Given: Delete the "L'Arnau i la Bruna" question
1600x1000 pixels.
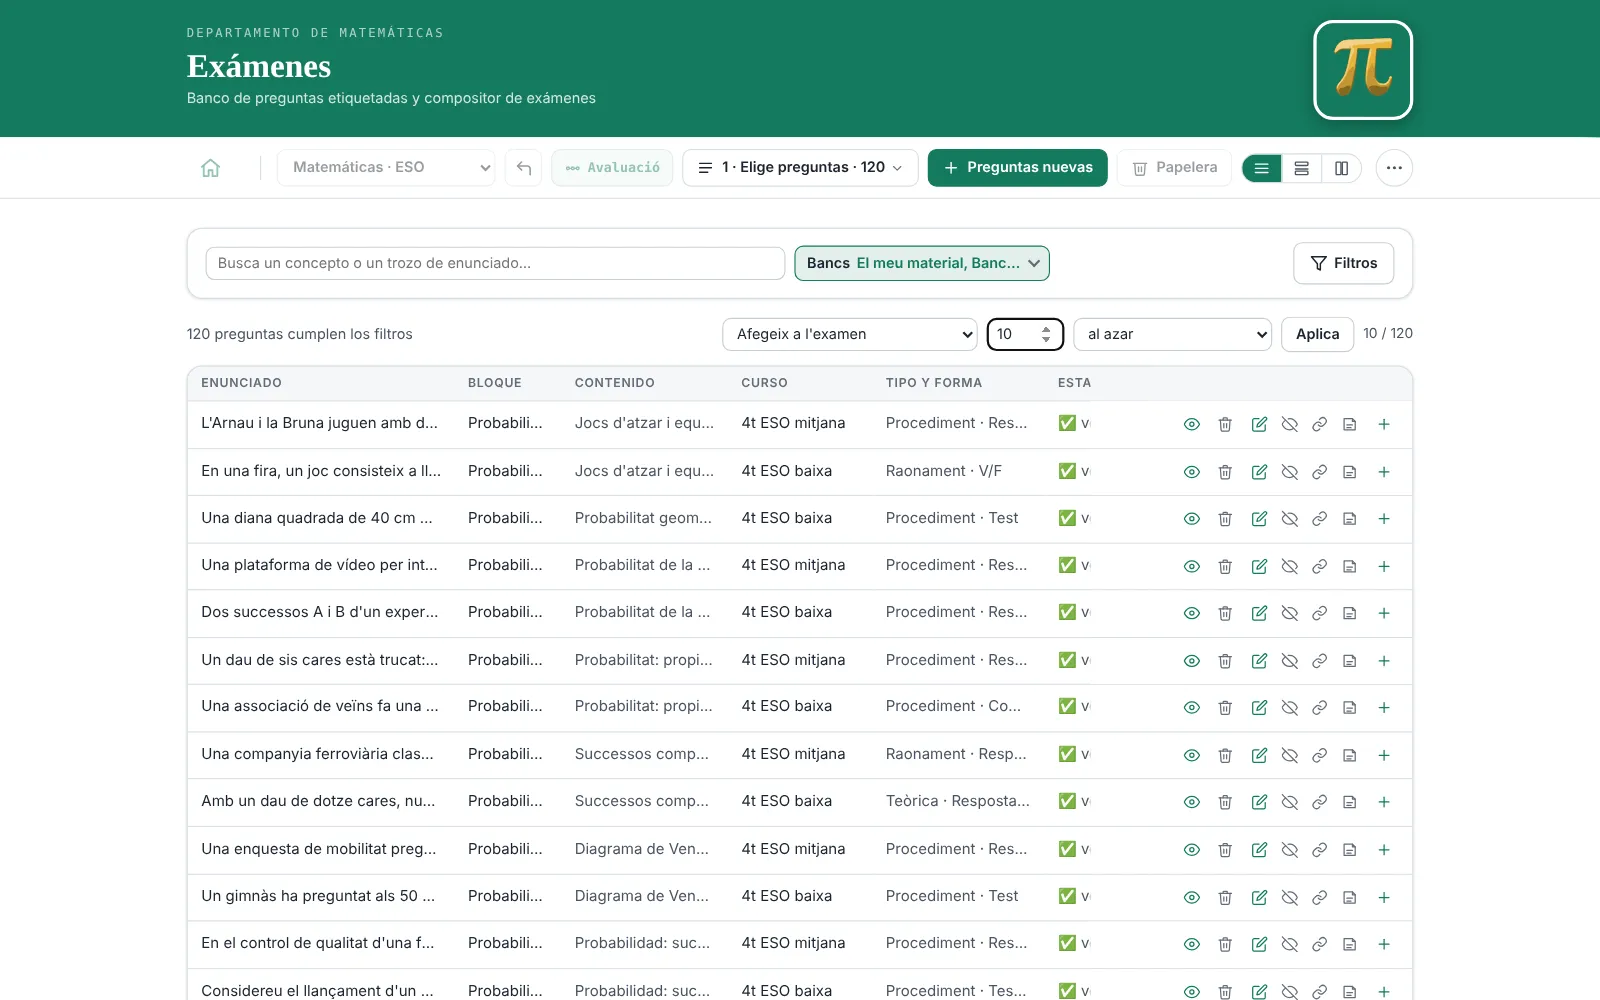Looking at the screenshot, I should 1225,424.
